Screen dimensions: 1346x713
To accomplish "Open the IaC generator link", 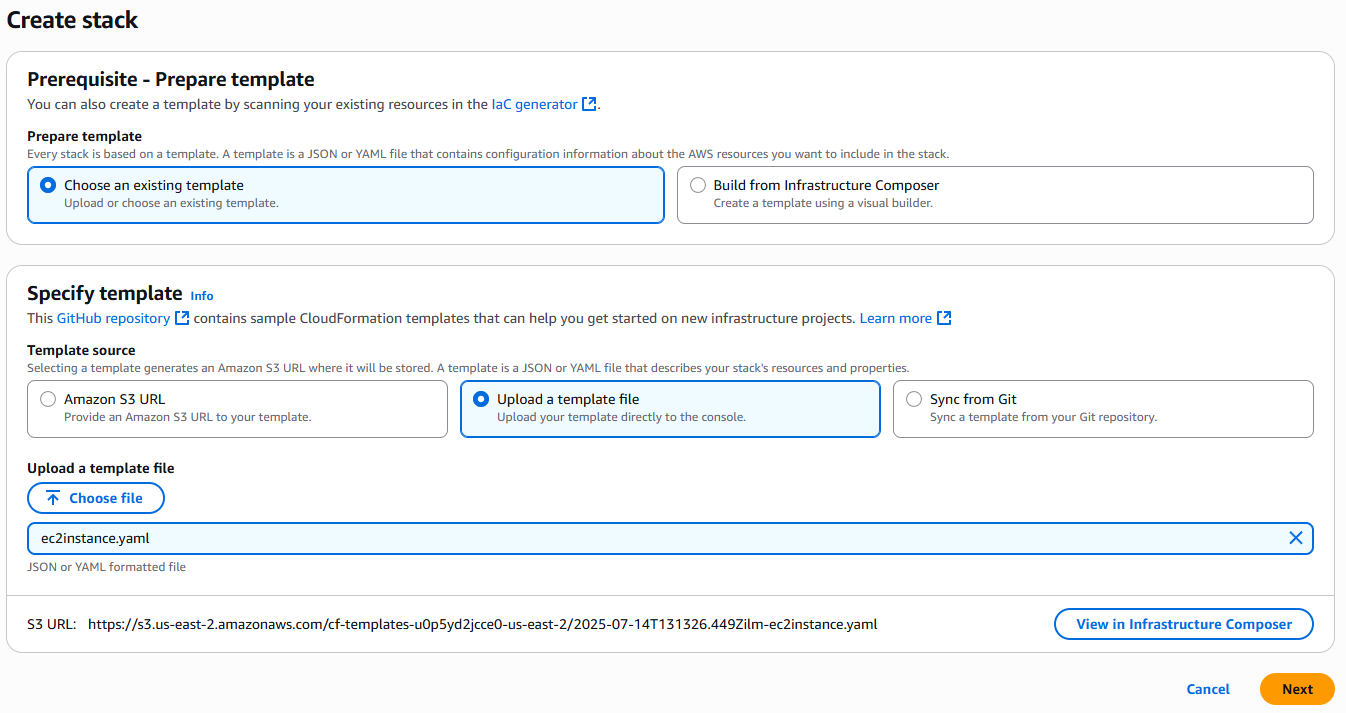I will pyautogui.click(x=534, y=104).
